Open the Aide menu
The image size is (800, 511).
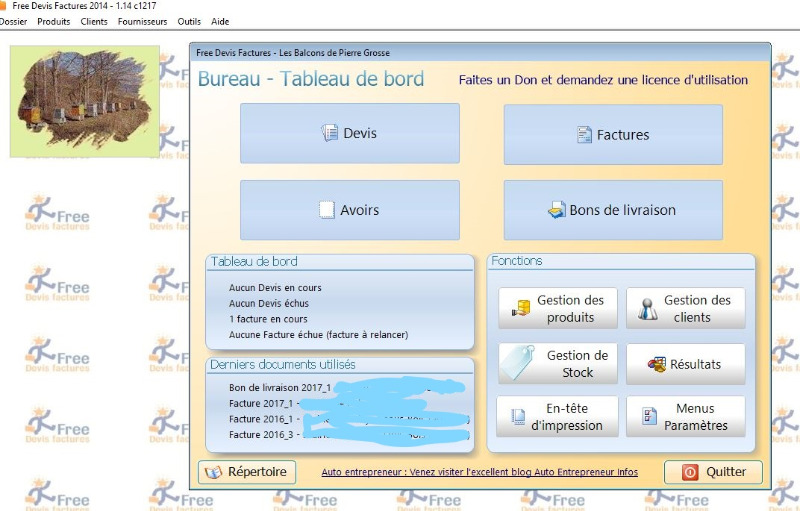[220, 21]
